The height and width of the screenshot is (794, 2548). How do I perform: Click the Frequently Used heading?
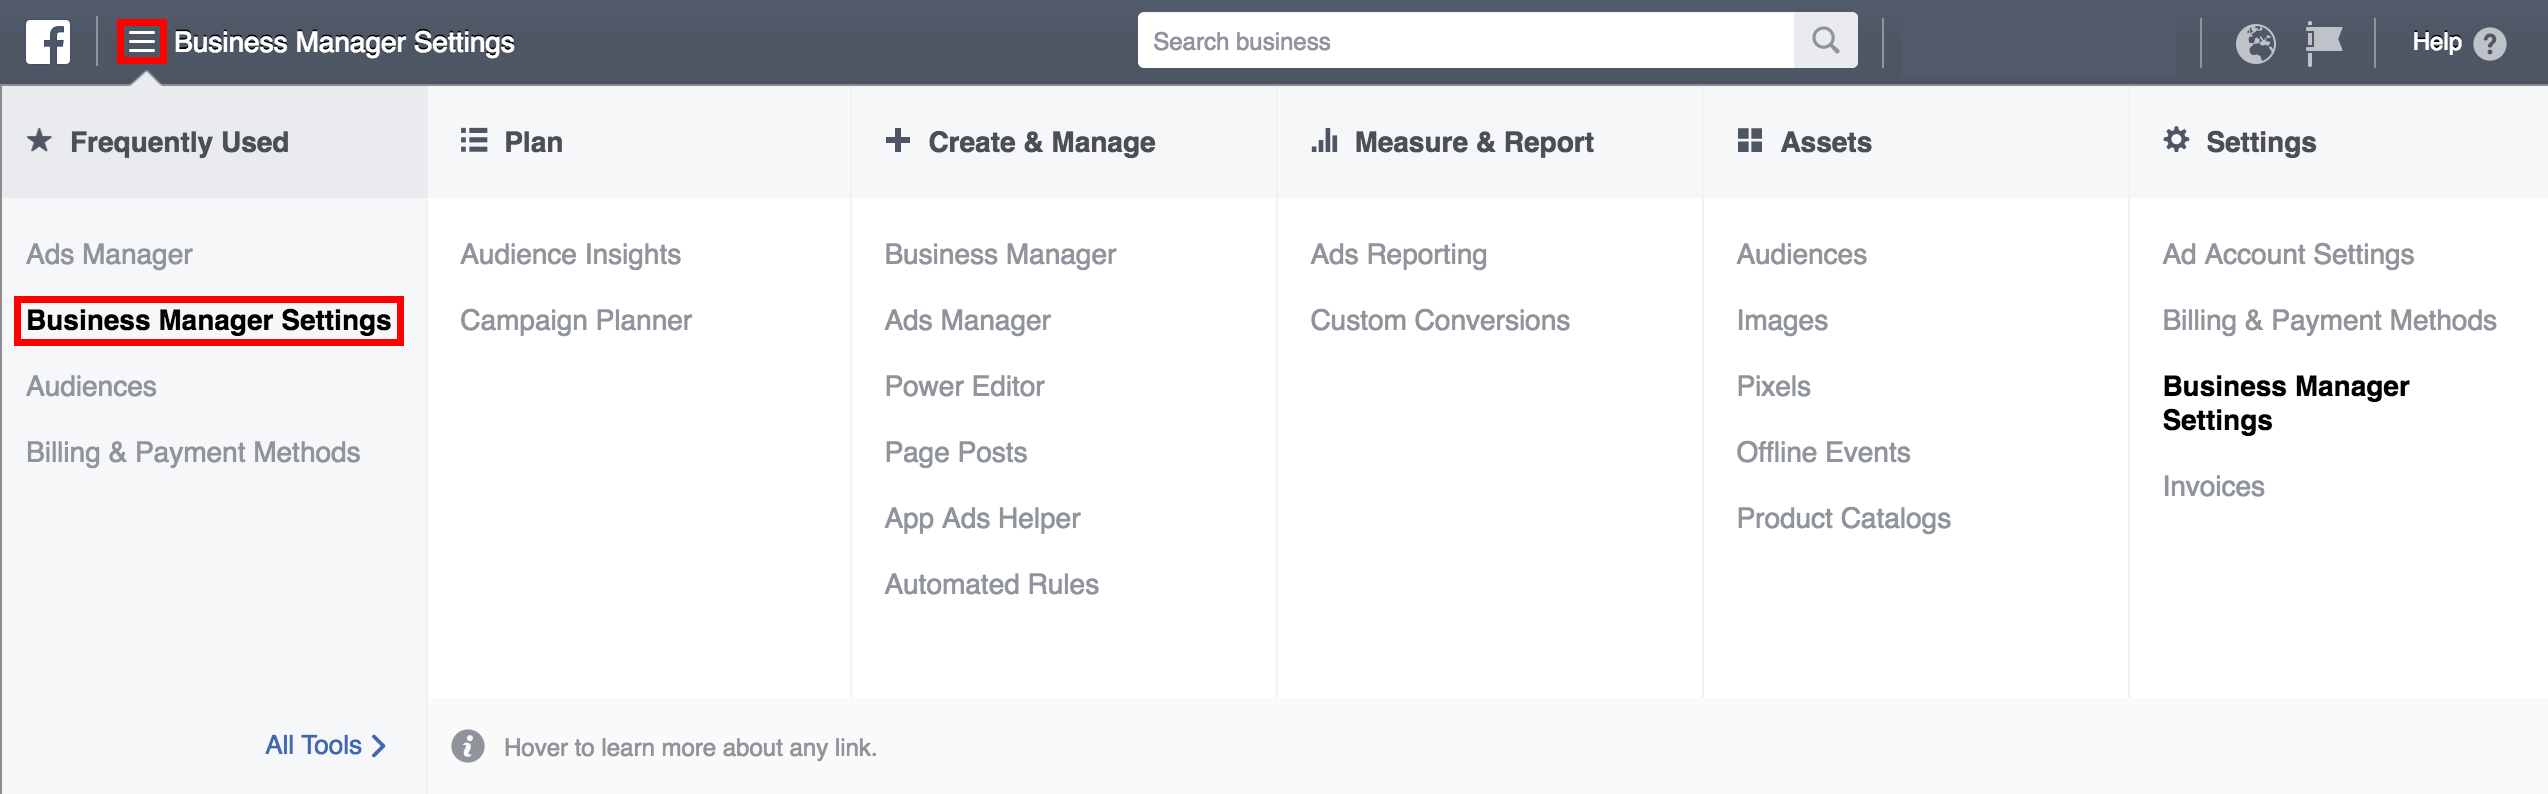pos(179,142)
